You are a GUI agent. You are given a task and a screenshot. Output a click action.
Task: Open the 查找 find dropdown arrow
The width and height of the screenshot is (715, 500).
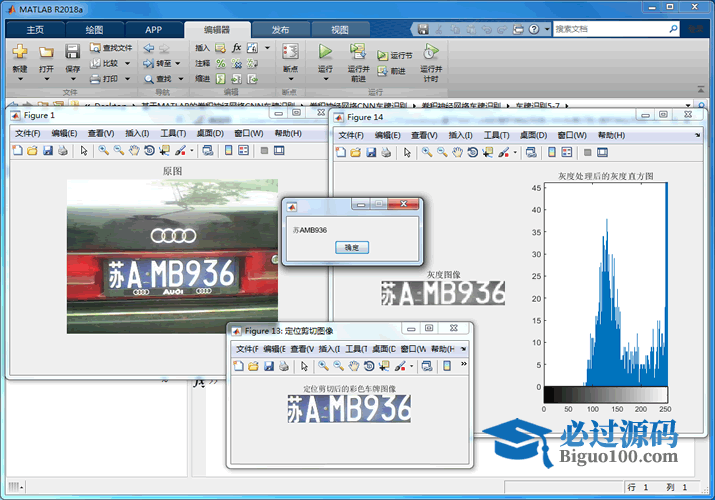click(x=181, y=79)
